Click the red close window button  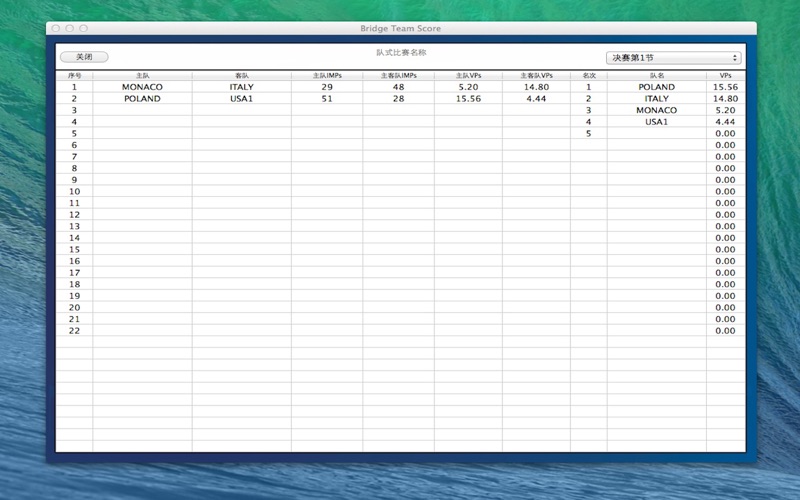click(x=56, y=29)
